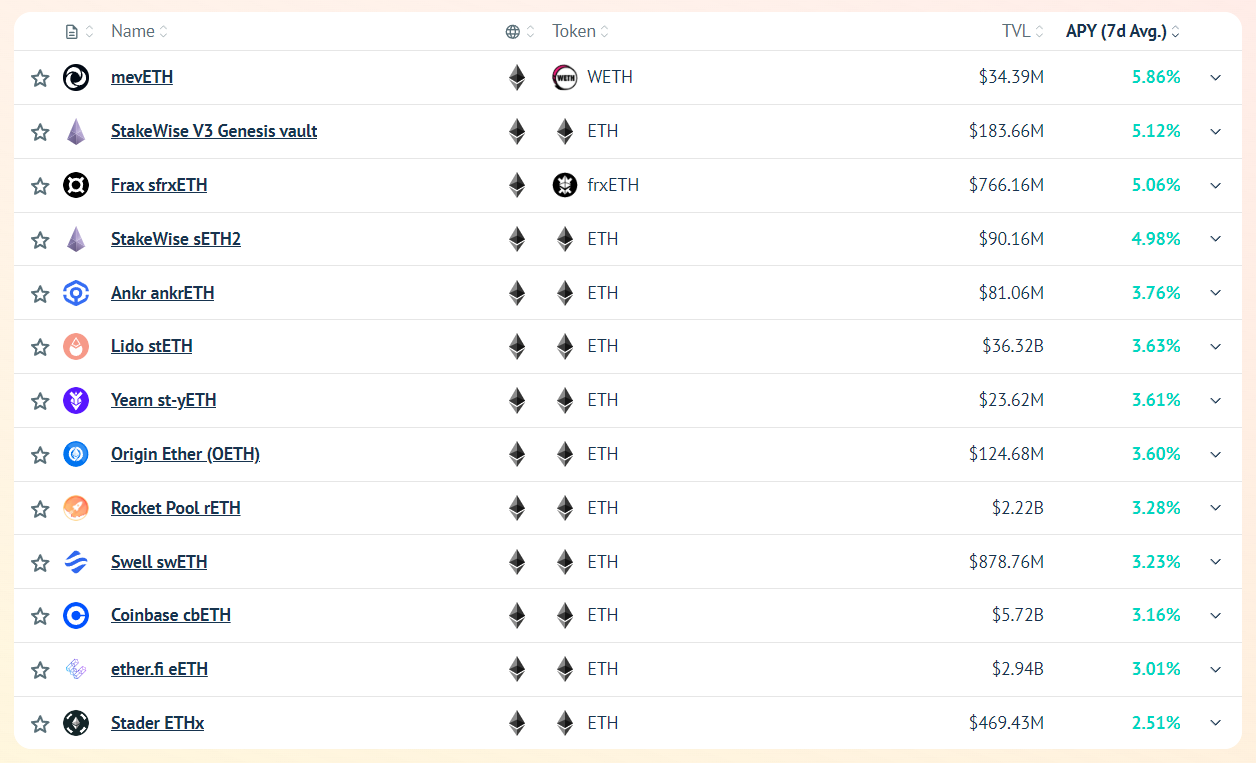Image resolution: width=1256 pixels, height=763 pixels.
Task: Click the Rocket Pool rETH rocket icon
Action: point(76,508)
